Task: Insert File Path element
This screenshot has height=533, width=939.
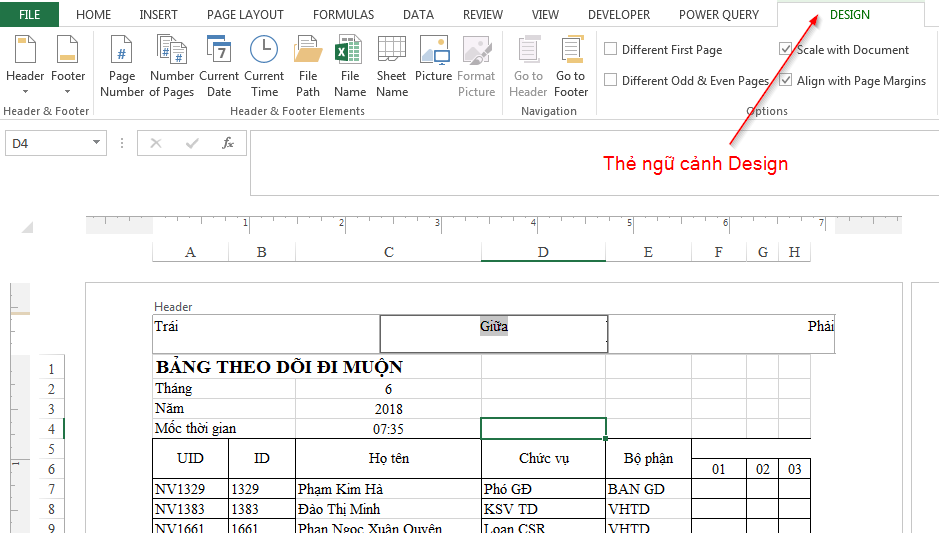Action: point(308,66)
